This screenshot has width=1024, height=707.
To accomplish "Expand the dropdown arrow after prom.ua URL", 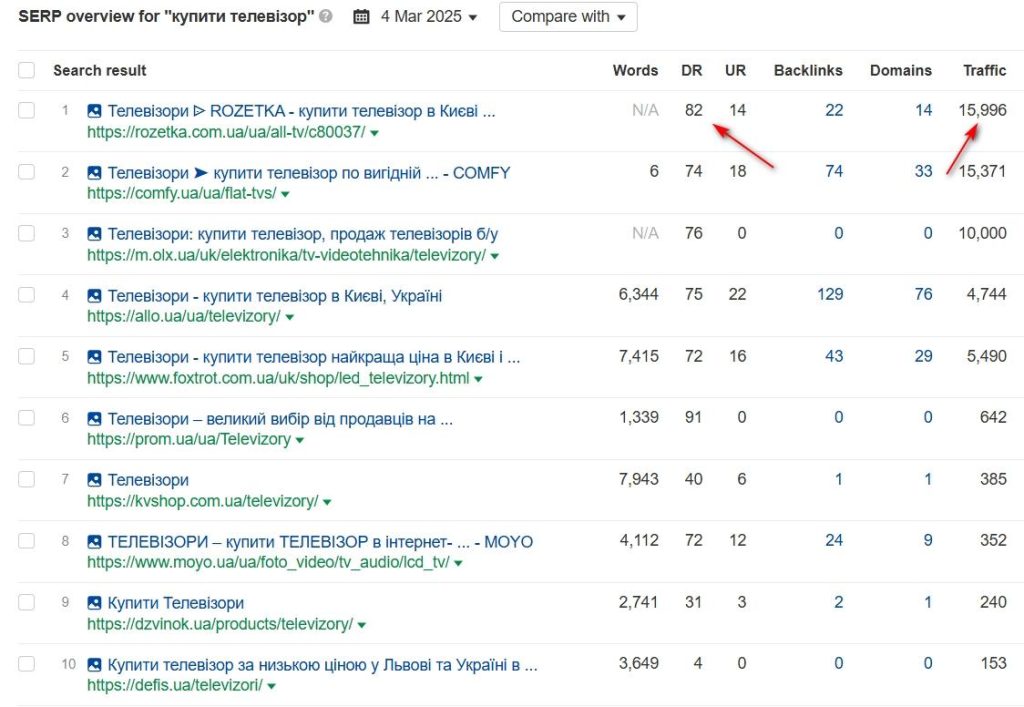I will [300, 441].
